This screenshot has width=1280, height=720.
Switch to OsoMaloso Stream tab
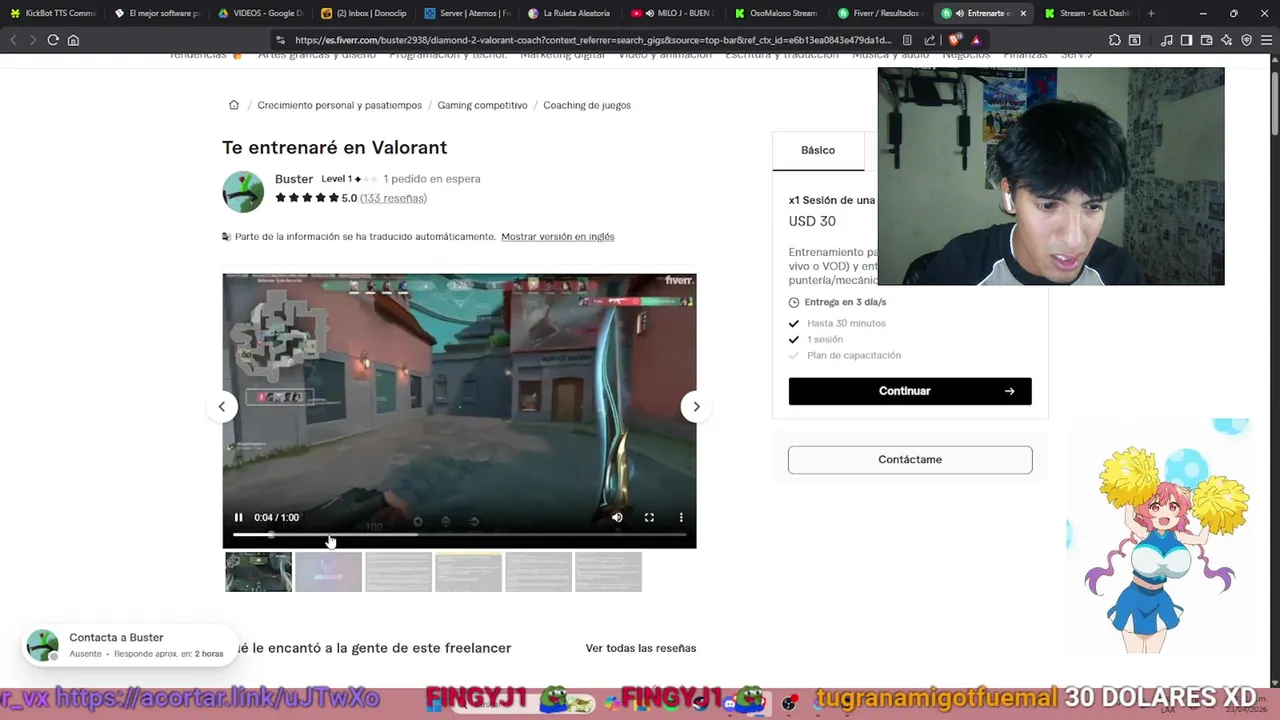[x=778, y=13]
